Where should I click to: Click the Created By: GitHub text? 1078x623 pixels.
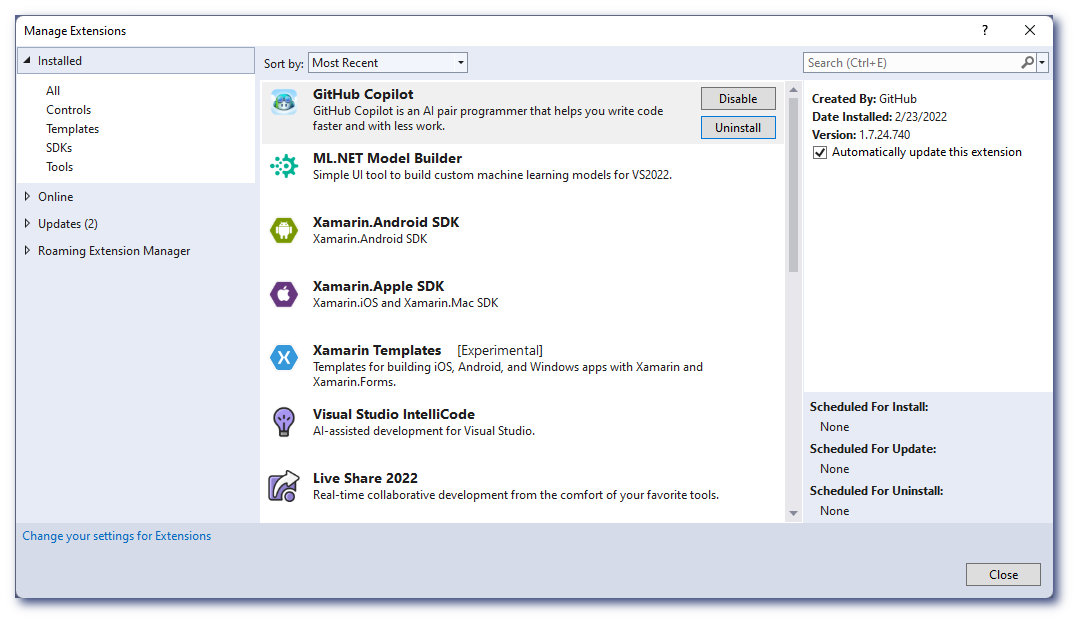click(864, 99)
